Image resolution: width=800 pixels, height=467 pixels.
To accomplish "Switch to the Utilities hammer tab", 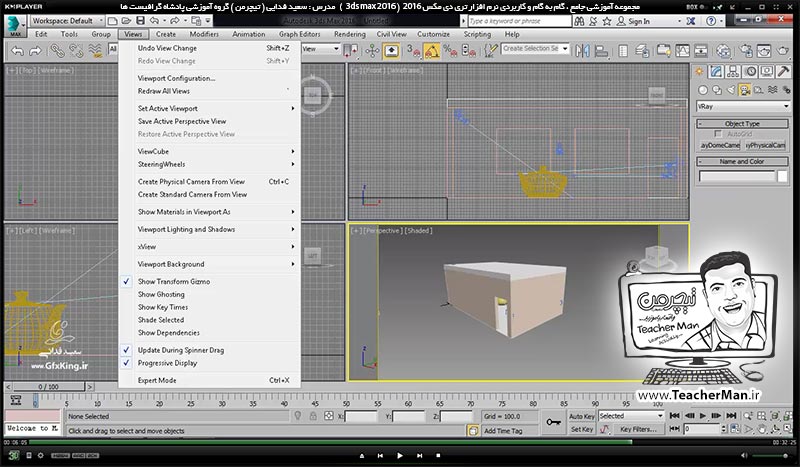I will [x=783, y=72].
